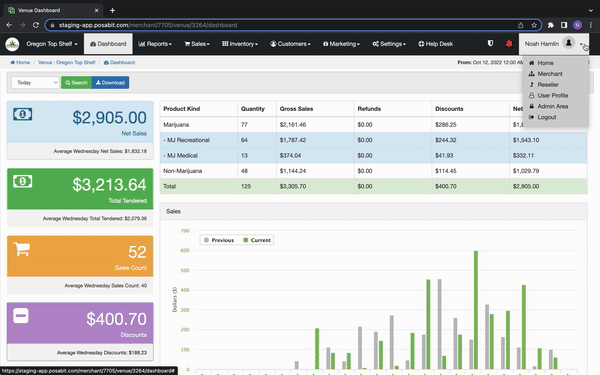
Task: Toggle Current series in chart legend
Action: click(257, 240)
